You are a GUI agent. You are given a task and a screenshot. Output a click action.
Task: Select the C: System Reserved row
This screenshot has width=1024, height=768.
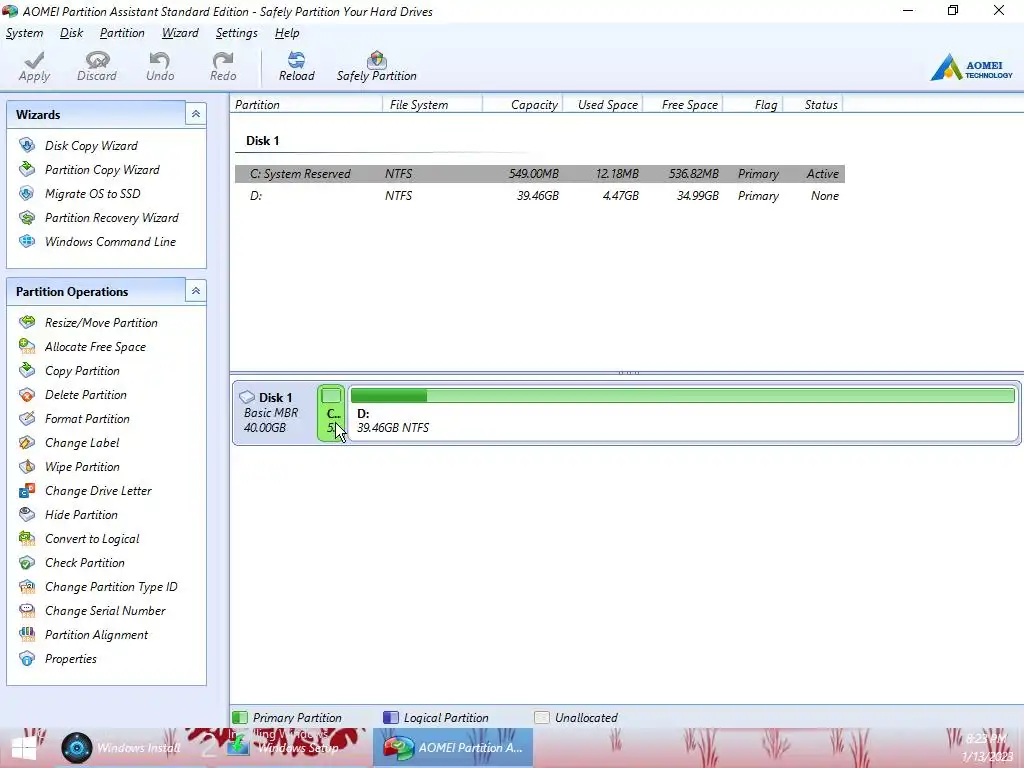click(539, 173)
